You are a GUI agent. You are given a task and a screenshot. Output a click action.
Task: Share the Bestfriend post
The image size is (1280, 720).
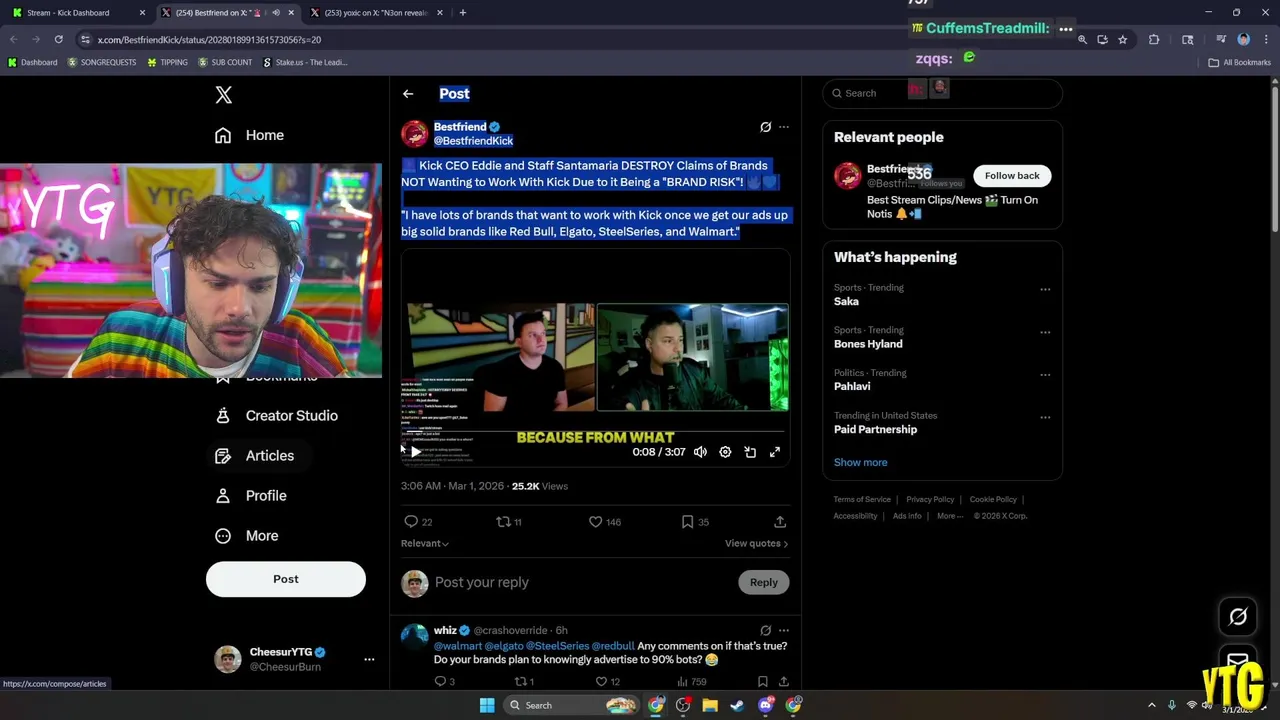pyautogui.click(x=780, y=522)
